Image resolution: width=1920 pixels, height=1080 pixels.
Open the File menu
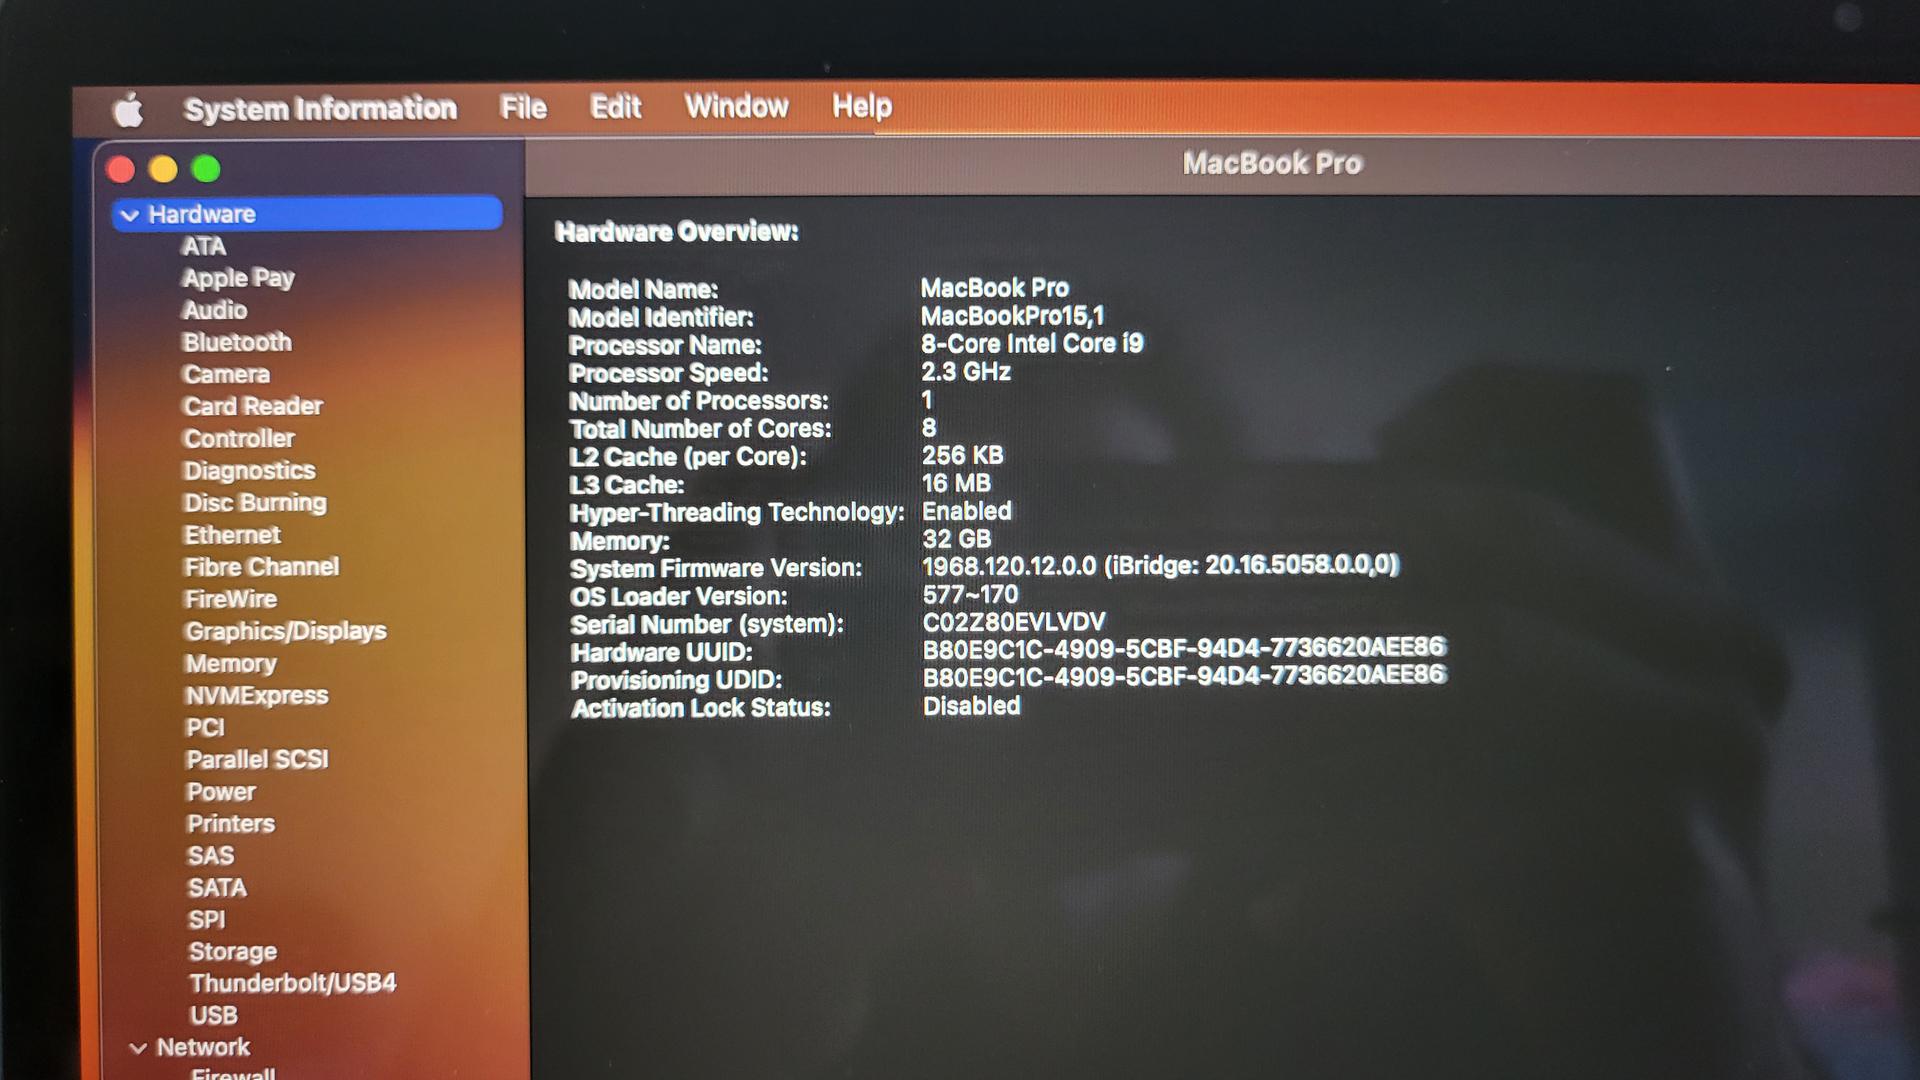point(523,107)
